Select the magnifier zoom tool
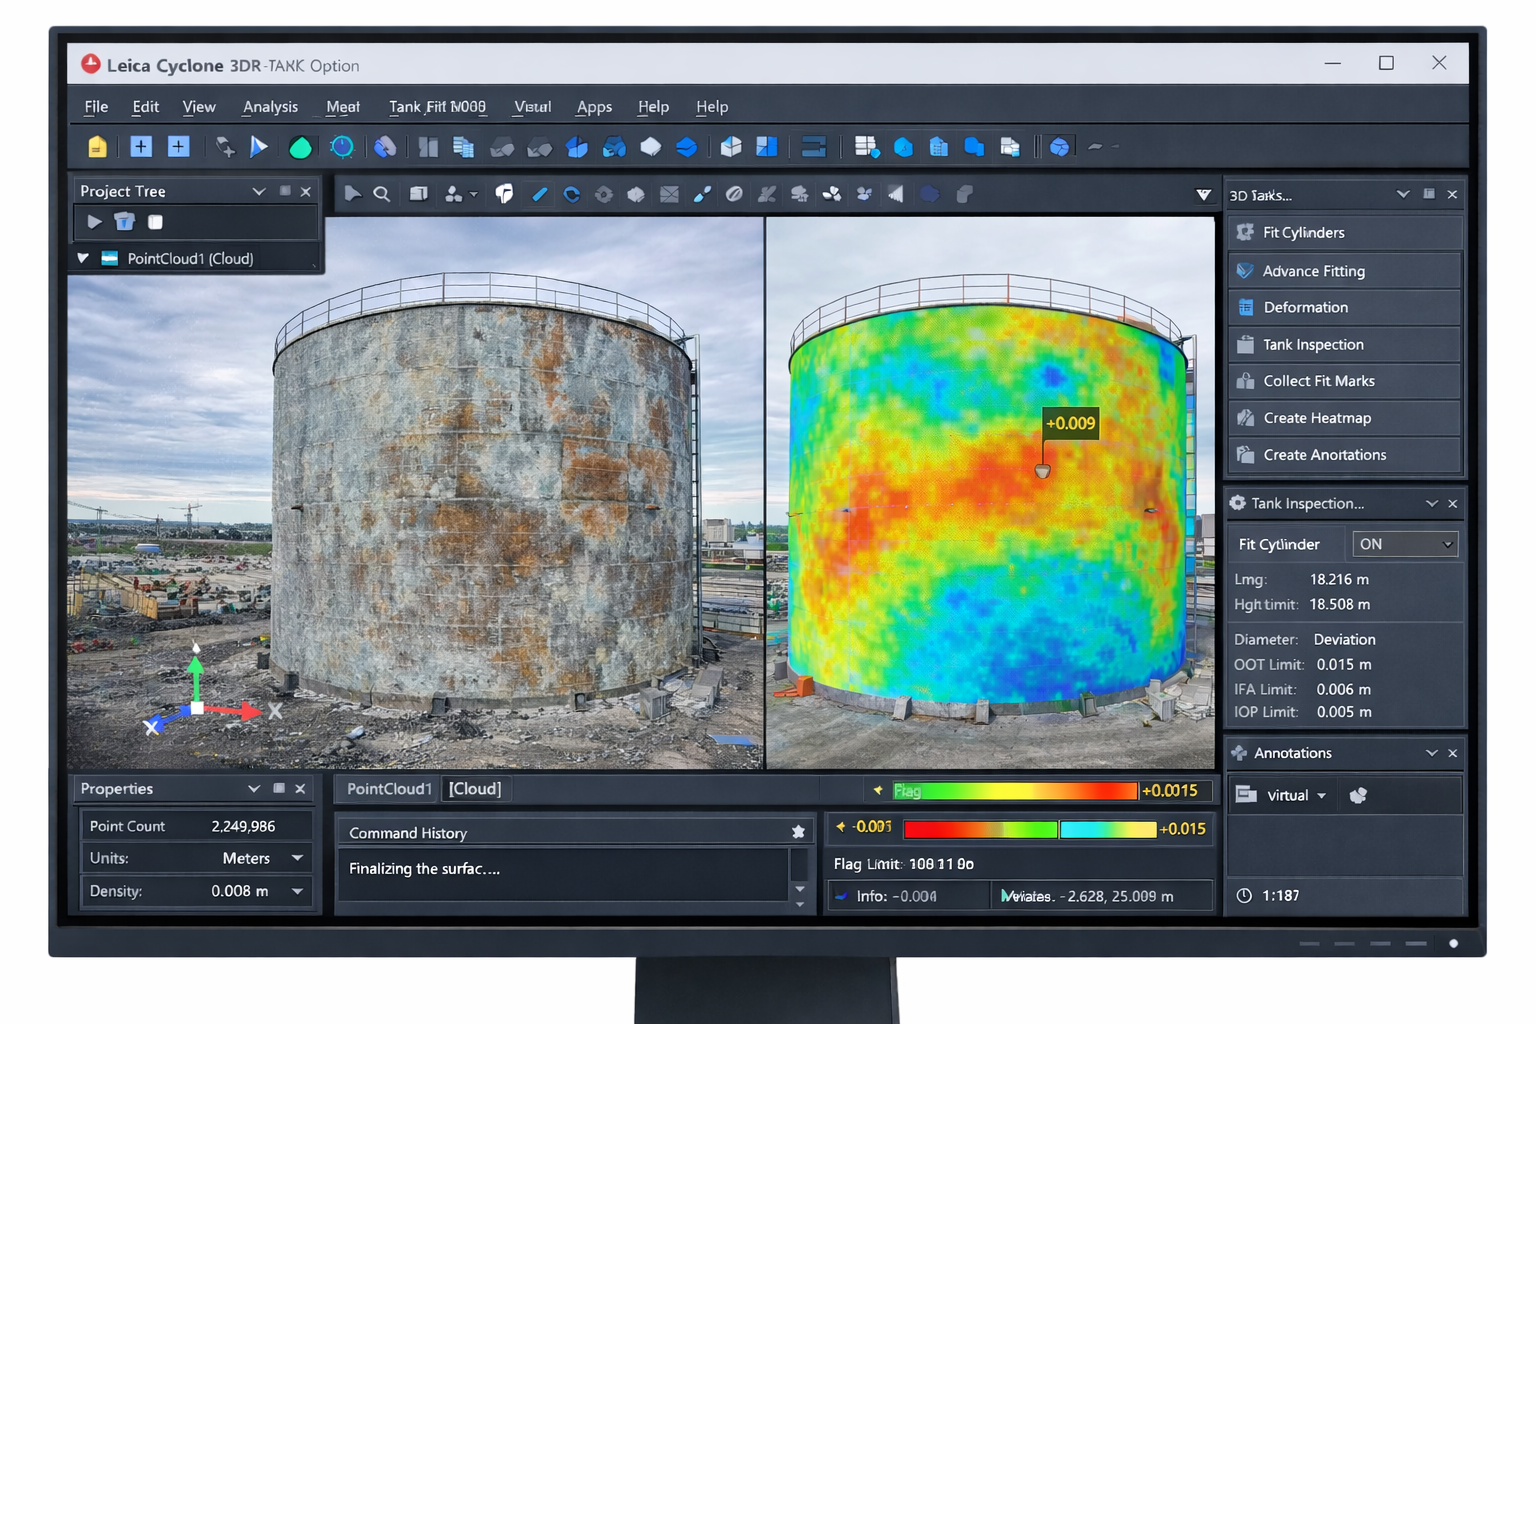The image size is (1536, 1536). coord(382,194)
